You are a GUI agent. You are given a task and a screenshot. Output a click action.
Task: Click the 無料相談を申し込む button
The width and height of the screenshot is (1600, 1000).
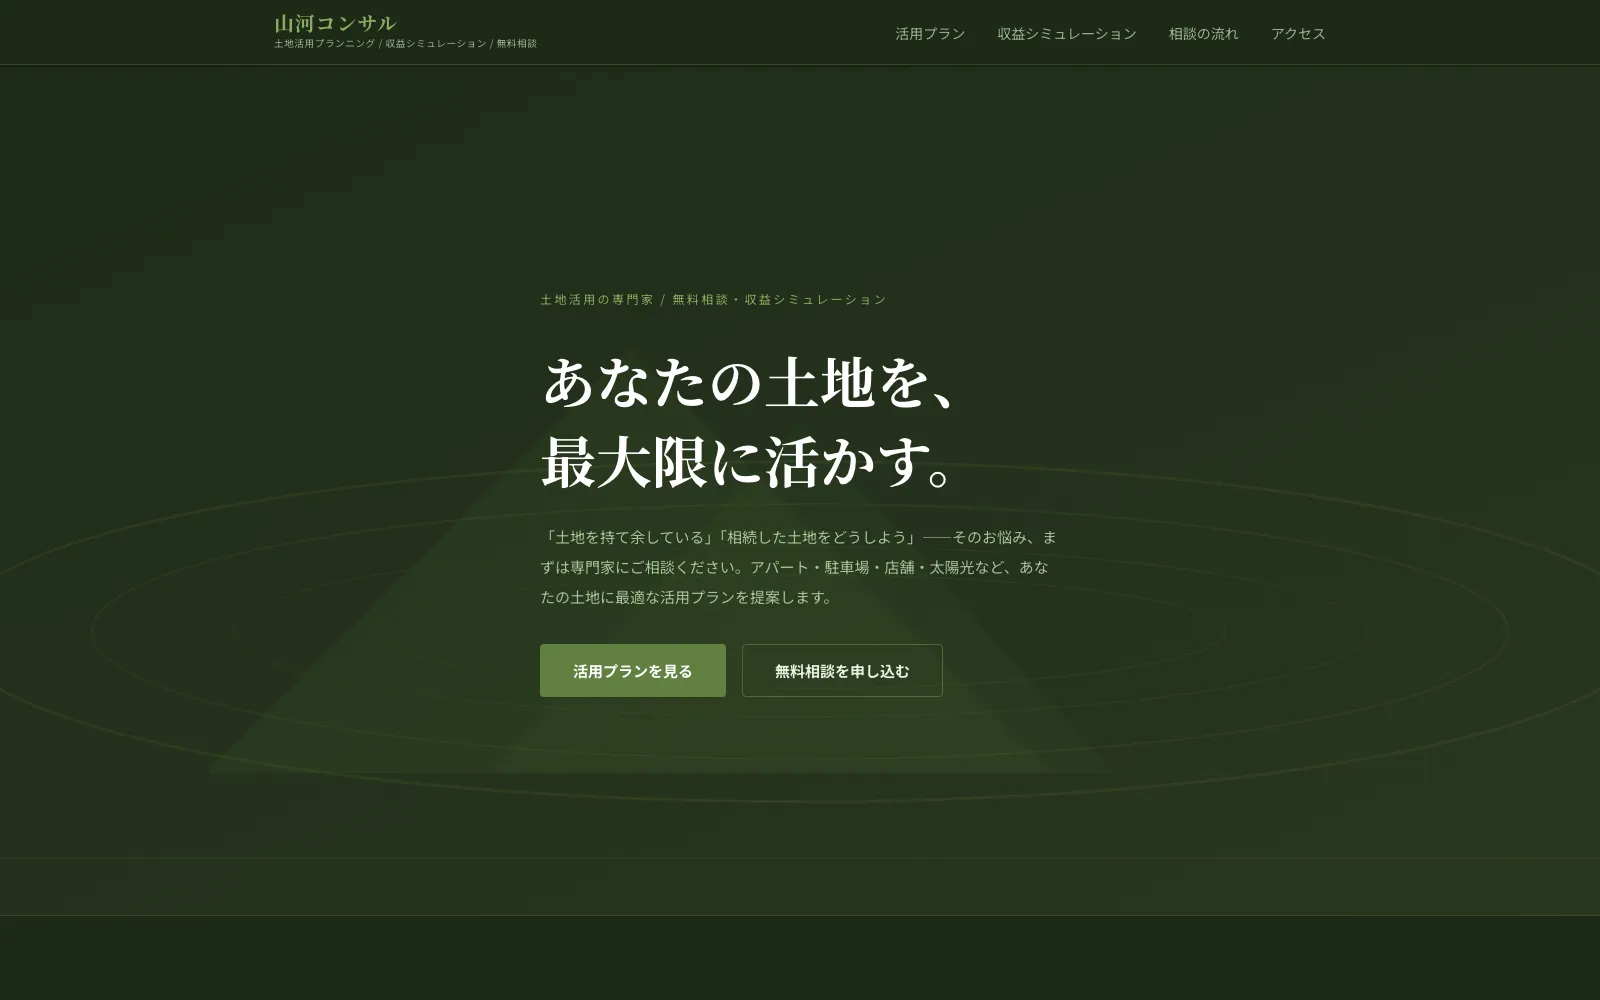pyautogui.click(x=842, y=670)
